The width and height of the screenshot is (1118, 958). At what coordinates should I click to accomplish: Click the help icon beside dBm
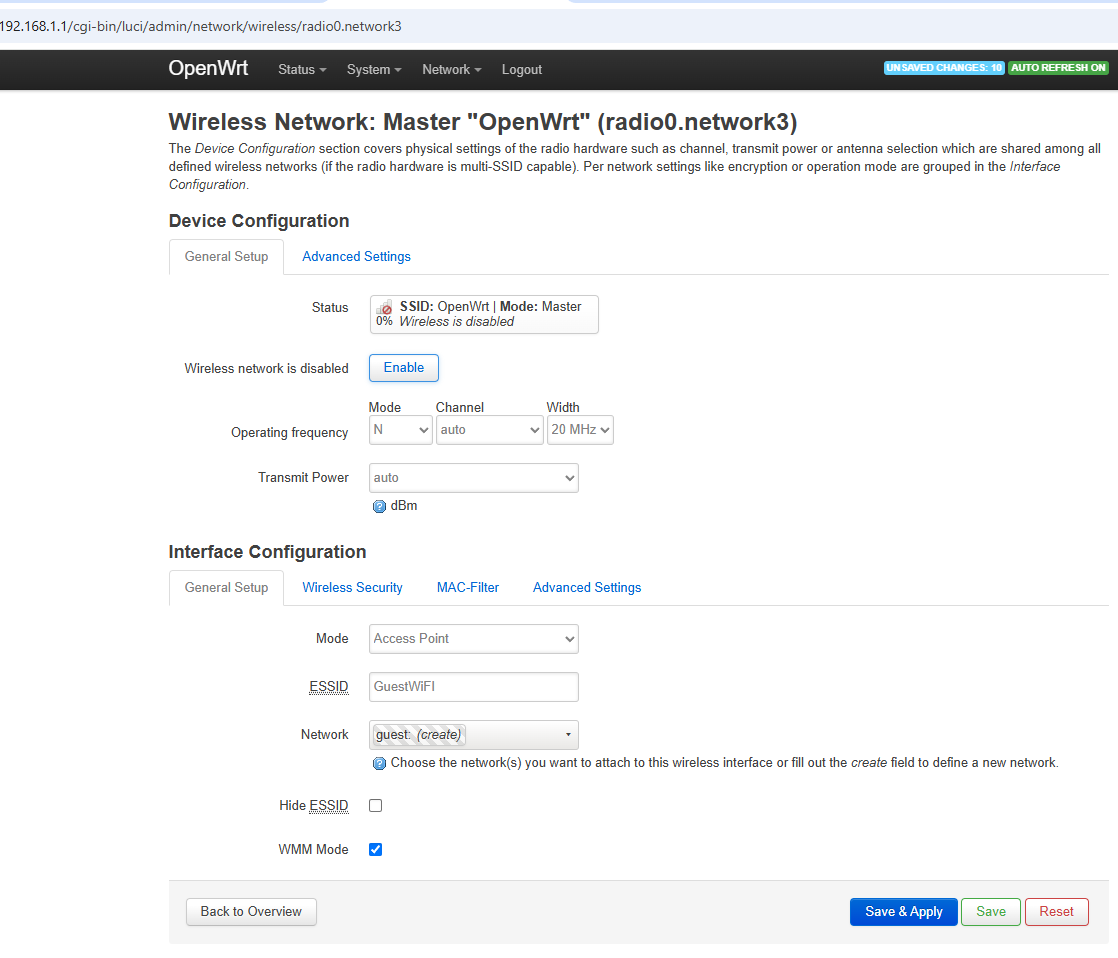tap(379, 506)
